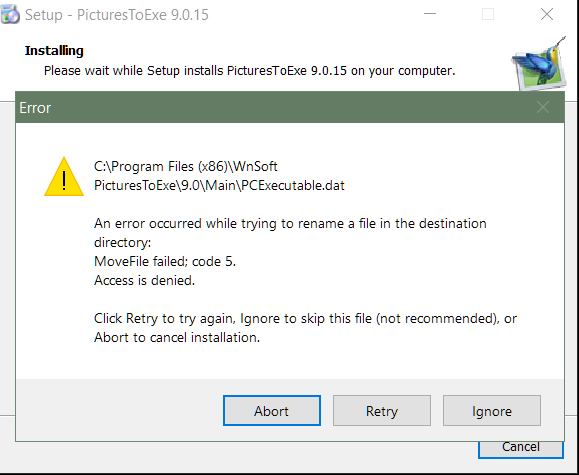Ignore the error and skip this file
Image resolution: width=579 pixels, height=475 pixels.
pyautogui.click(x=492, y=410)
